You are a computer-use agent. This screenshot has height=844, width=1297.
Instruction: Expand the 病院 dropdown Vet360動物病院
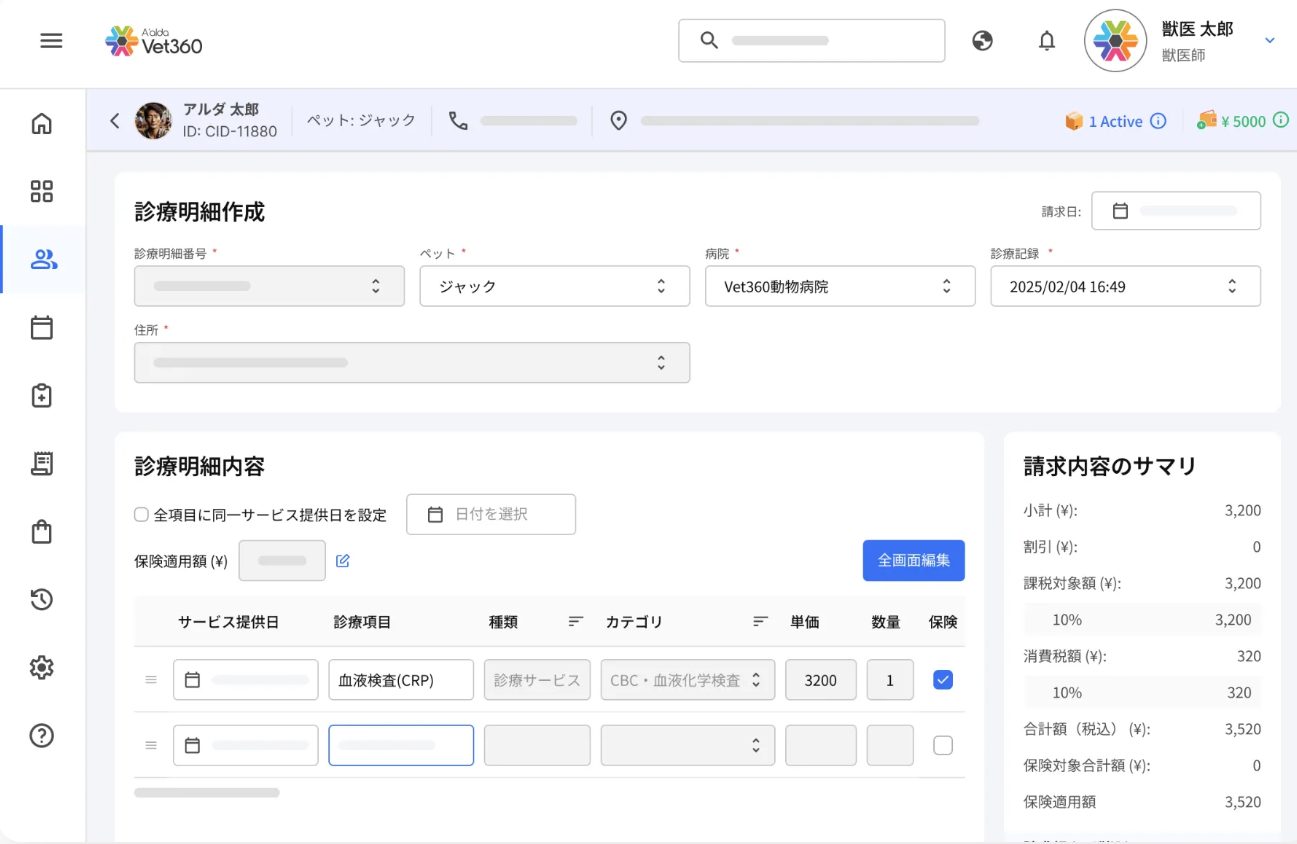(839, 286)
